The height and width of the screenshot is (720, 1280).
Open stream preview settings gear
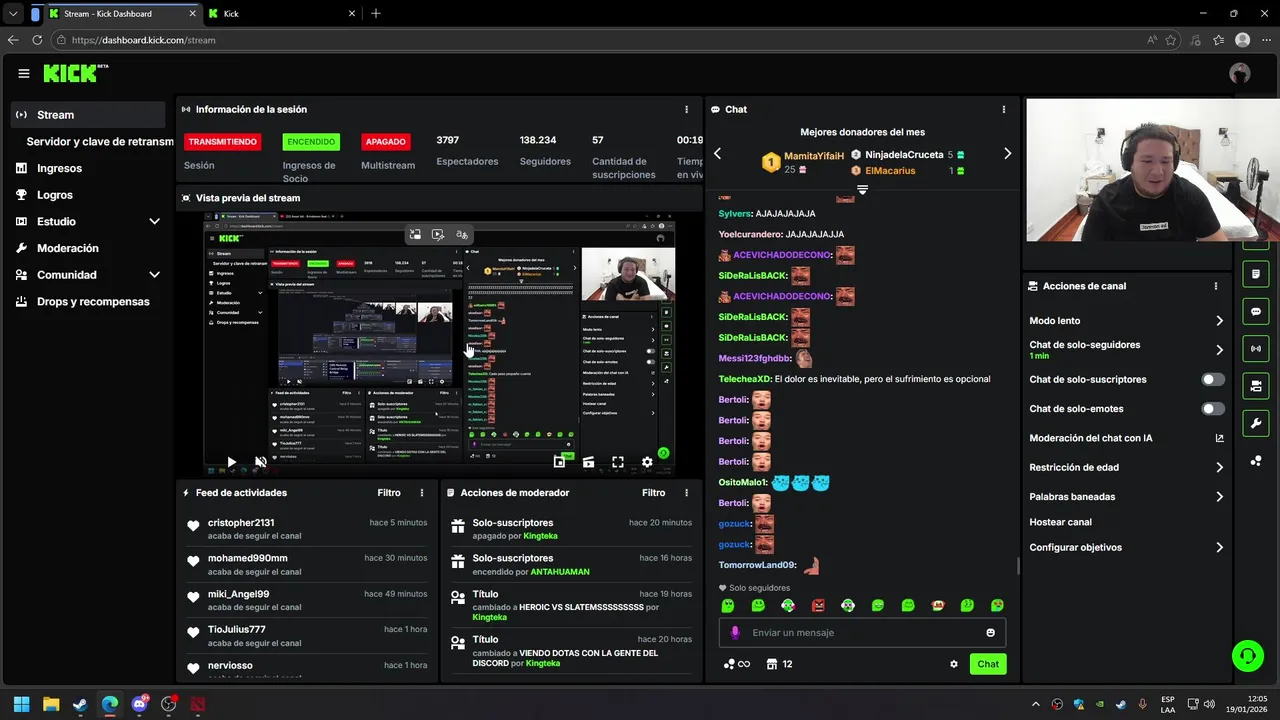click(x=647, y=462)
